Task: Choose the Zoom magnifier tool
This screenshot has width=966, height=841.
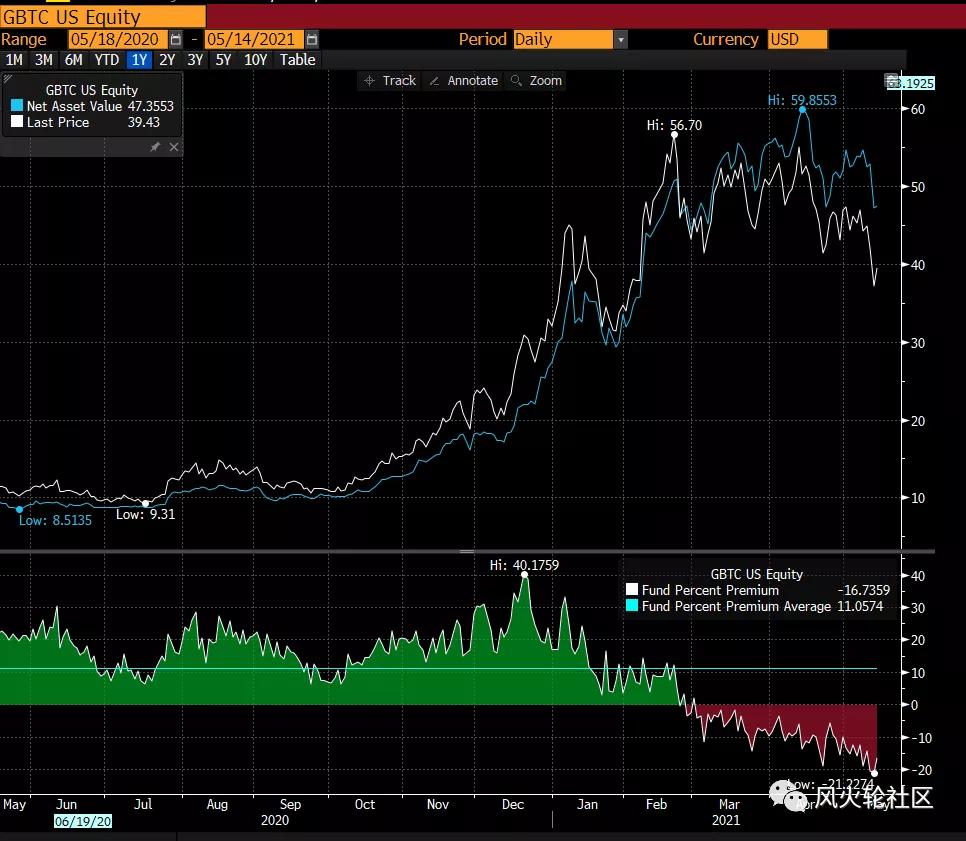Action: (x=536, y=80)
